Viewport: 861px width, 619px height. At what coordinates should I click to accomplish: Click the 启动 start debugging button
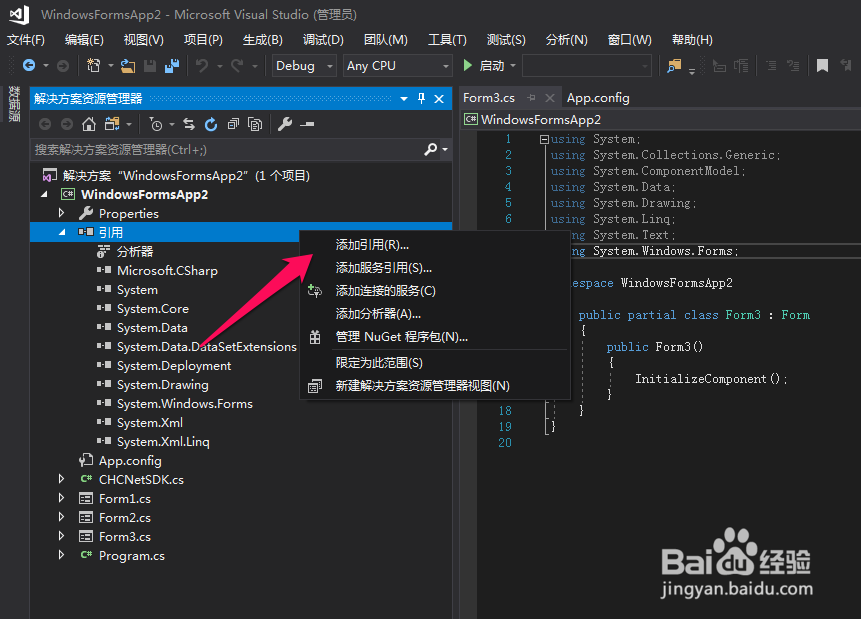[x=483, y=66]
